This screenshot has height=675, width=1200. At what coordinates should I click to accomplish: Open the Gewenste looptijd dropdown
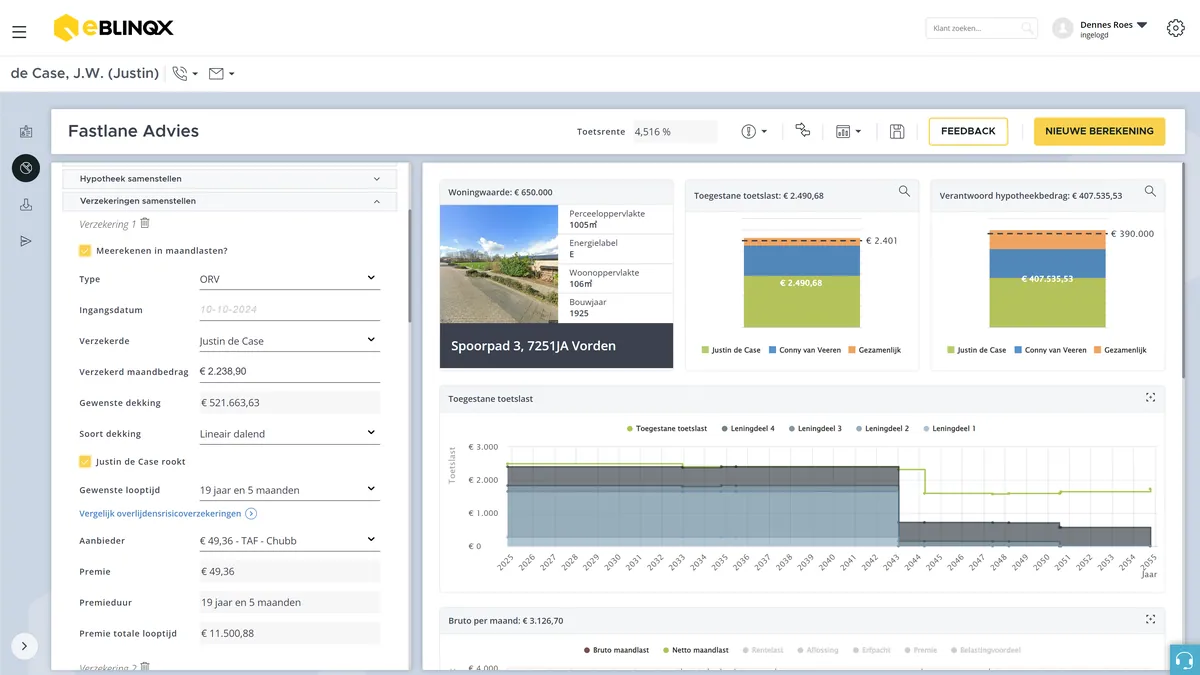[x=288, y=490]
